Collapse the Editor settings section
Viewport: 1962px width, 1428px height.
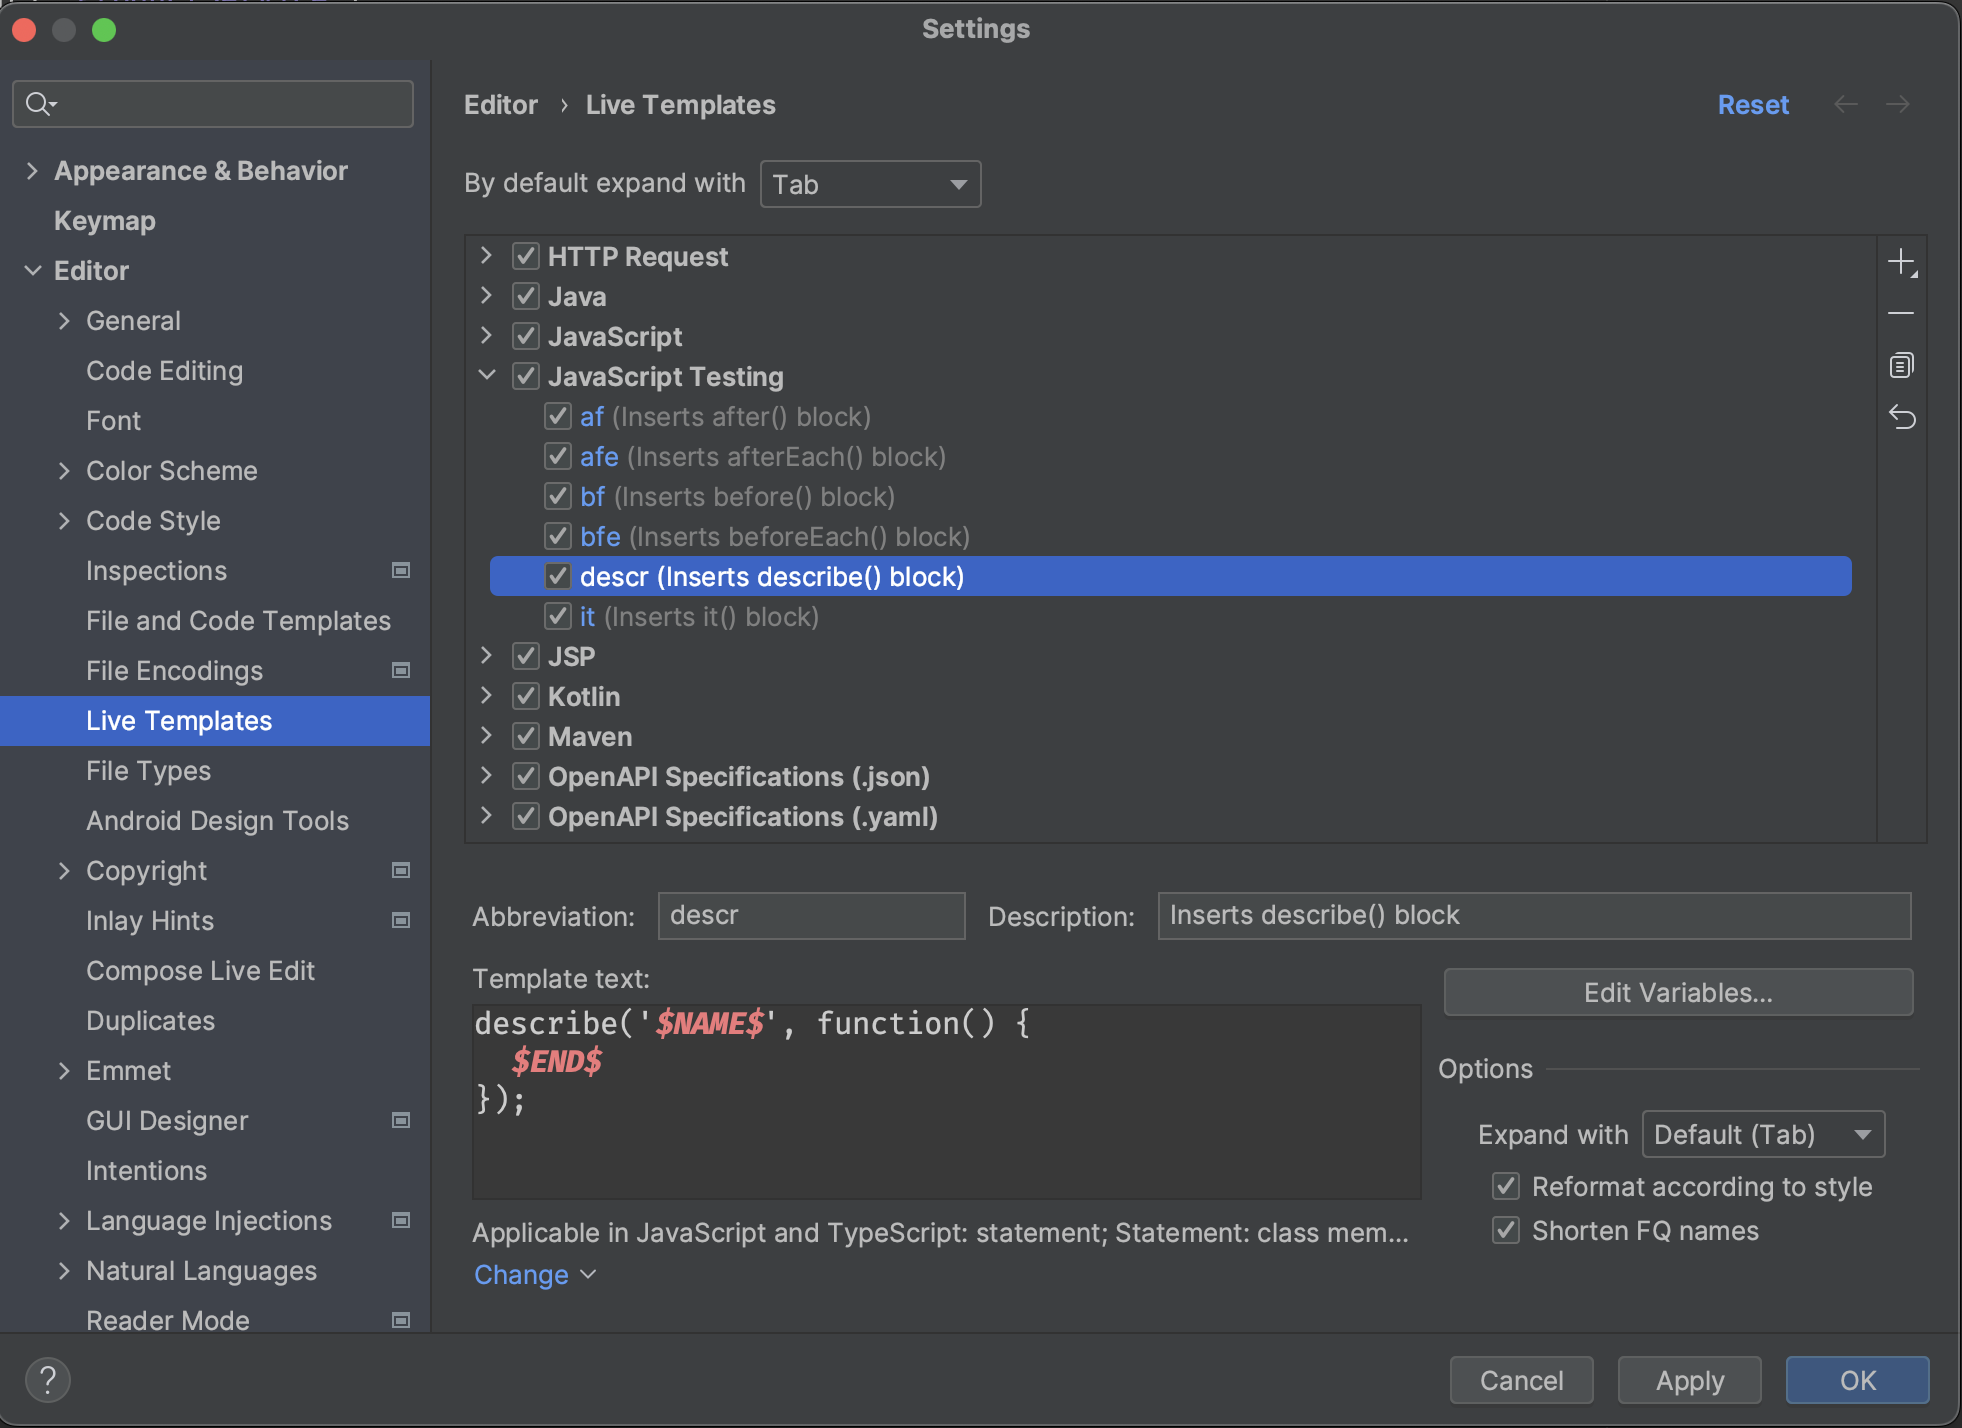pos(32,271)
